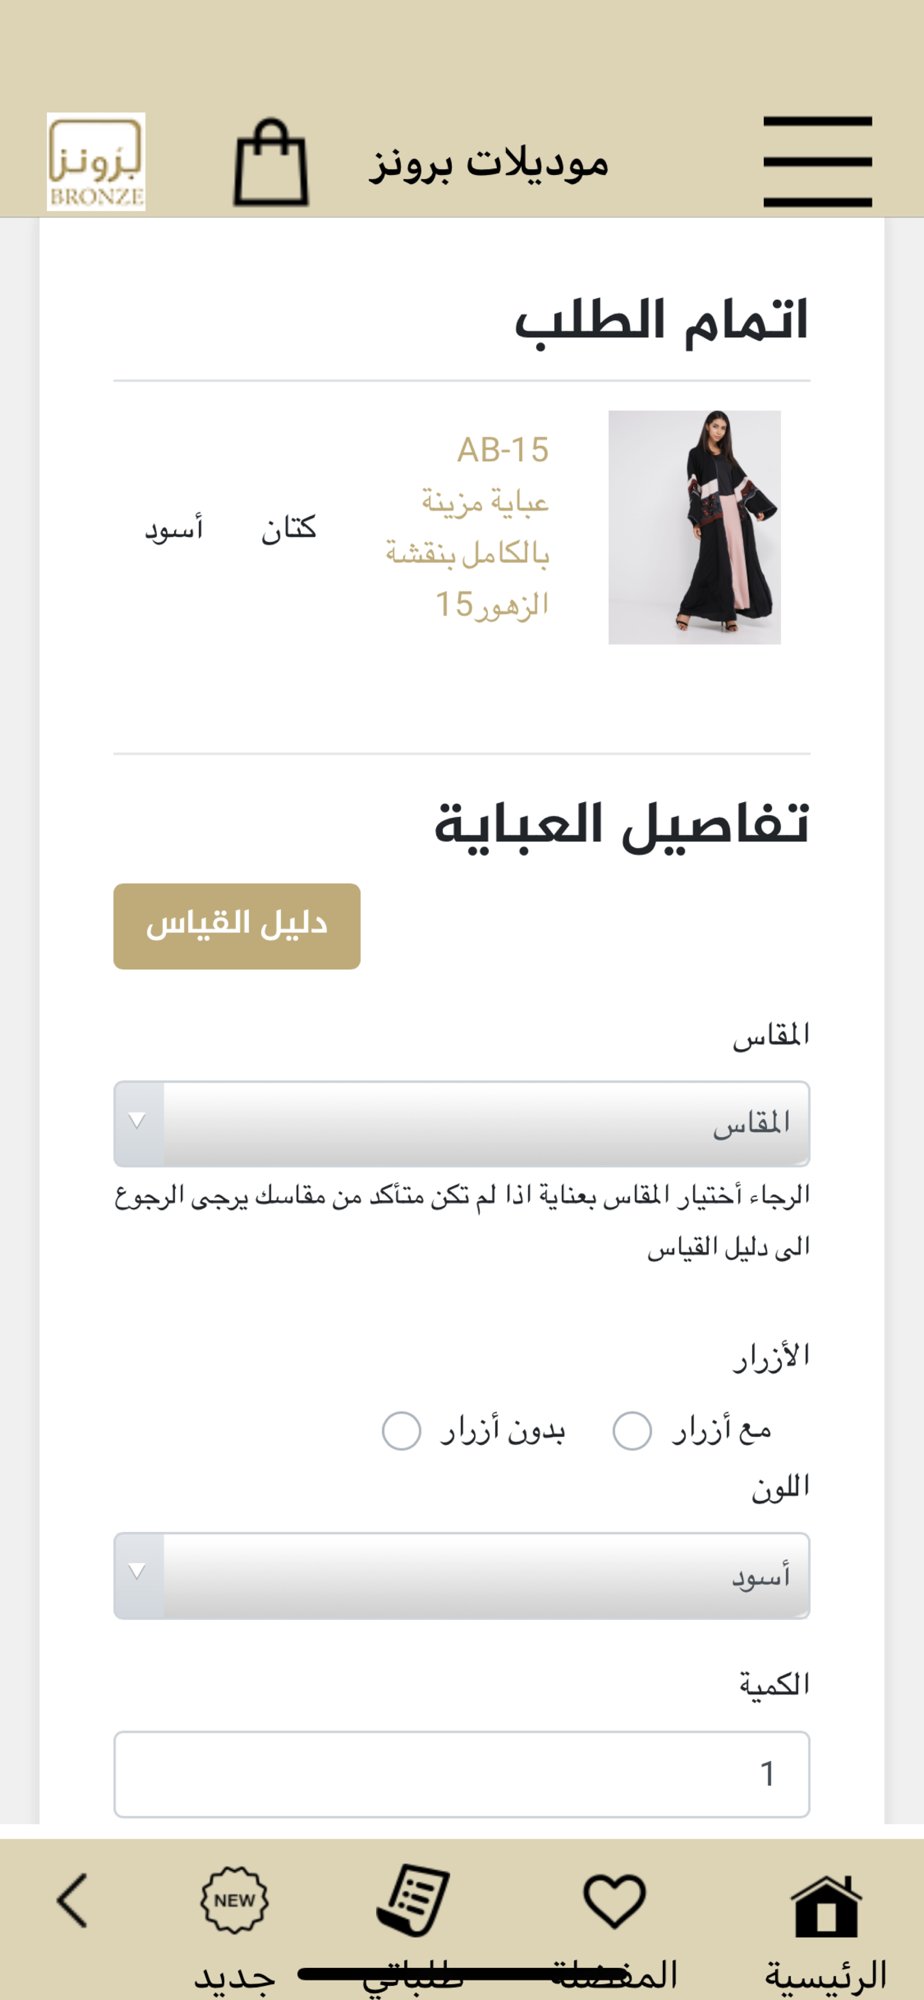Select the 'بدون أزرار' radio option

click(x=402, y=1431)
